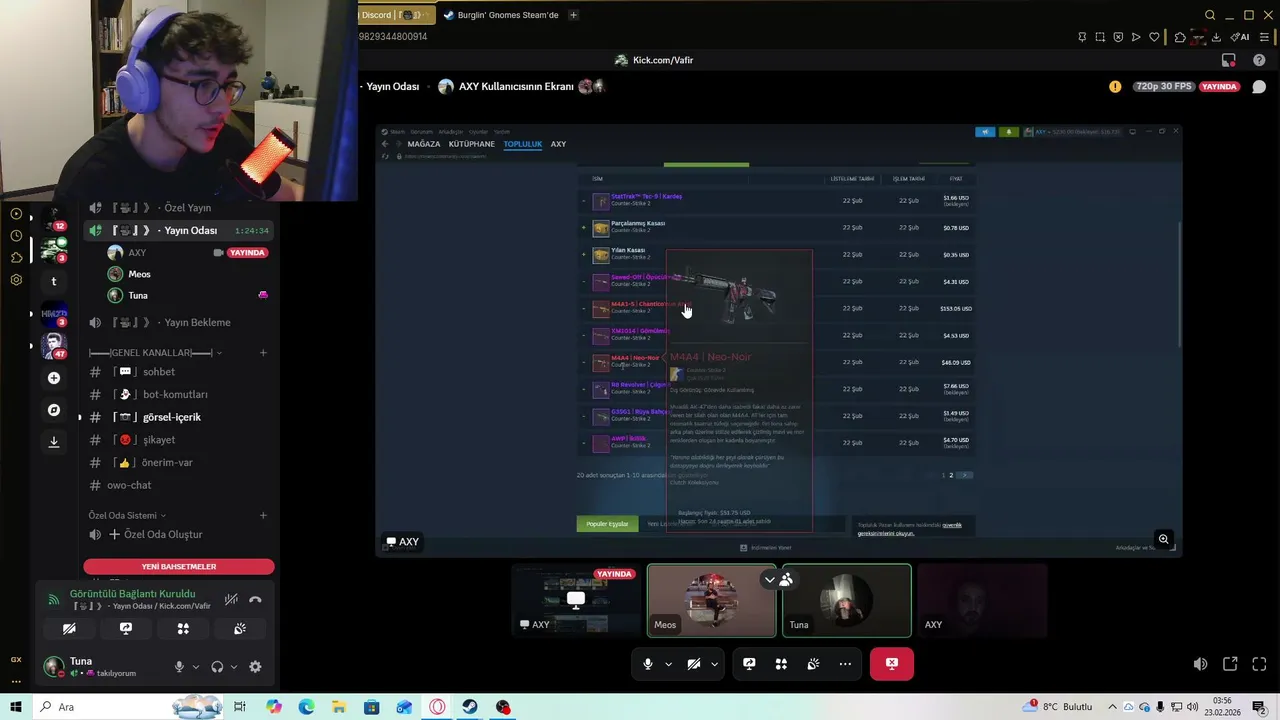Deafen with headphone icon in user panel
Viewport: 1280px width, 720px height.
(x=217, y=667)
